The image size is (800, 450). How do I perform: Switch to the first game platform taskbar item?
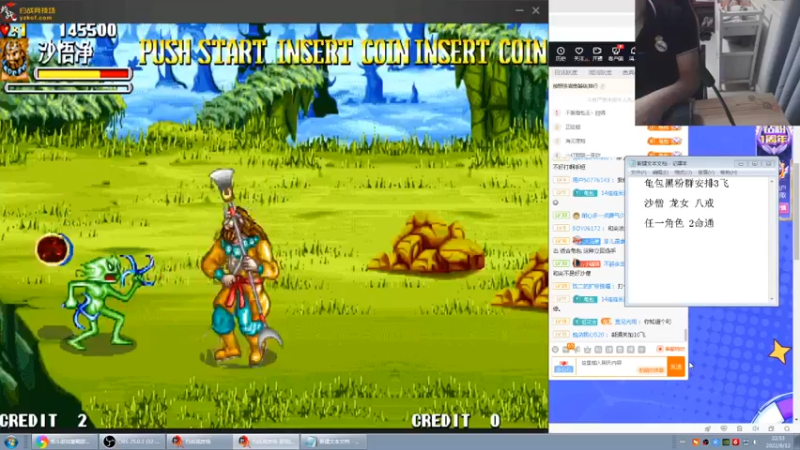[199, 442]
